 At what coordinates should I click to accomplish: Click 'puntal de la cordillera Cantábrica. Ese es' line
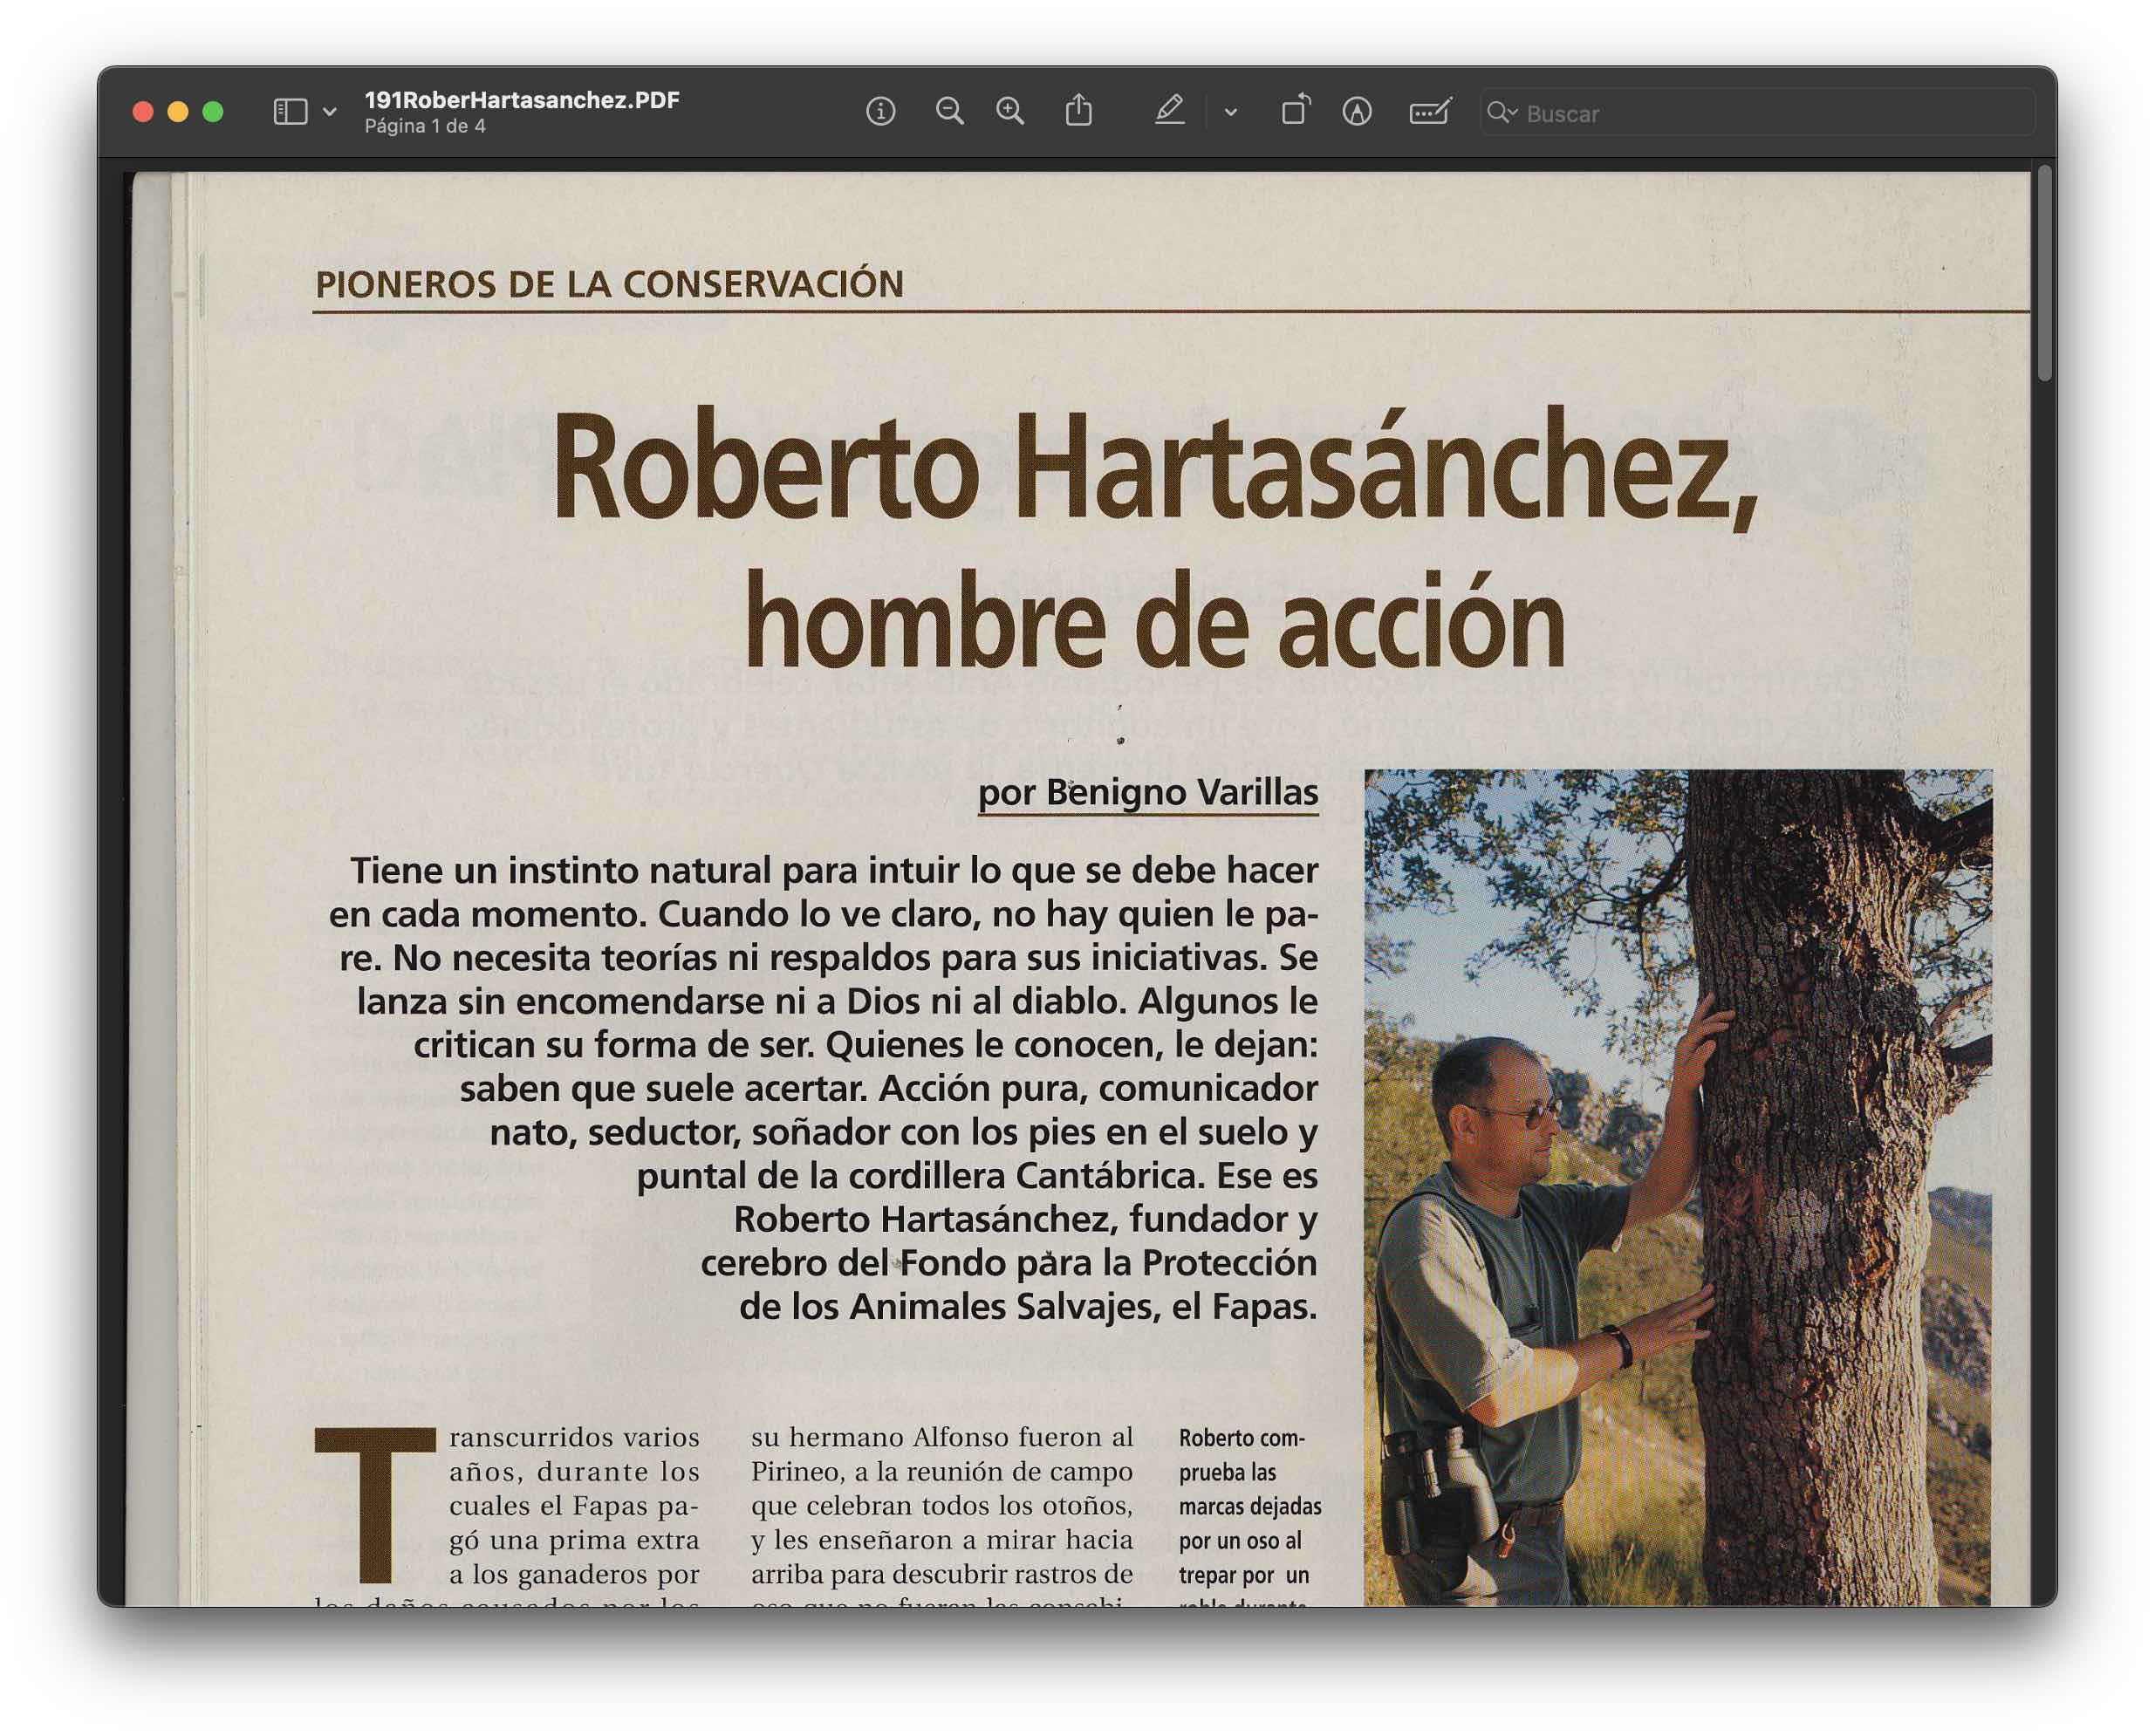[x=977, y=1175]
